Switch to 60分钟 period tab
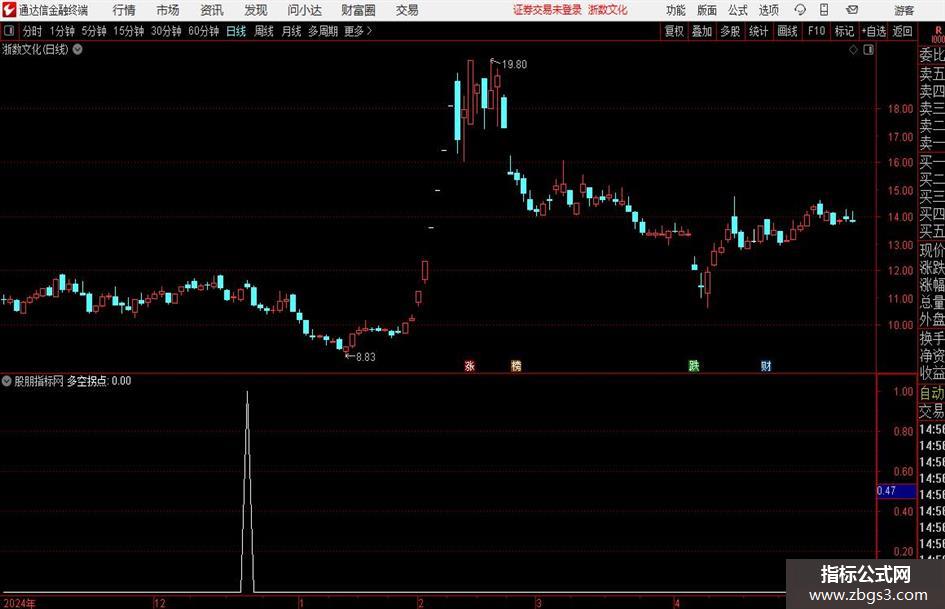Screen dimensions: 945x609 click(x=204, y=31)
